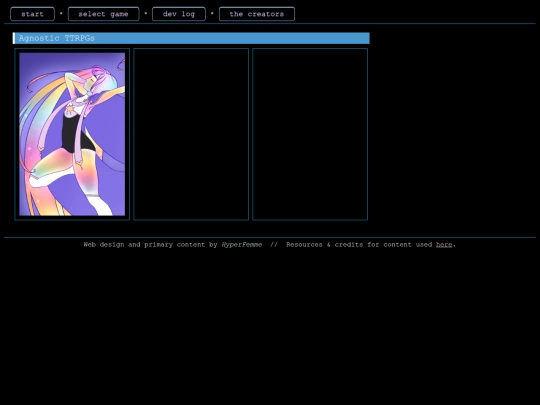Open the start menu button
The height and width of the screenshot is (405, 540).
pyautogui.click(x=32, y=14)
